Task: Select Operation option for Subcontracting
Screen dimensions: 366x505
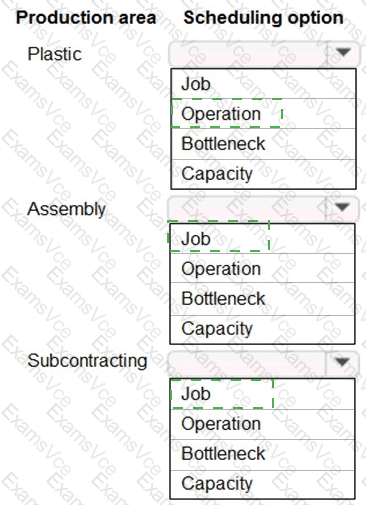Action: point(262,424)
